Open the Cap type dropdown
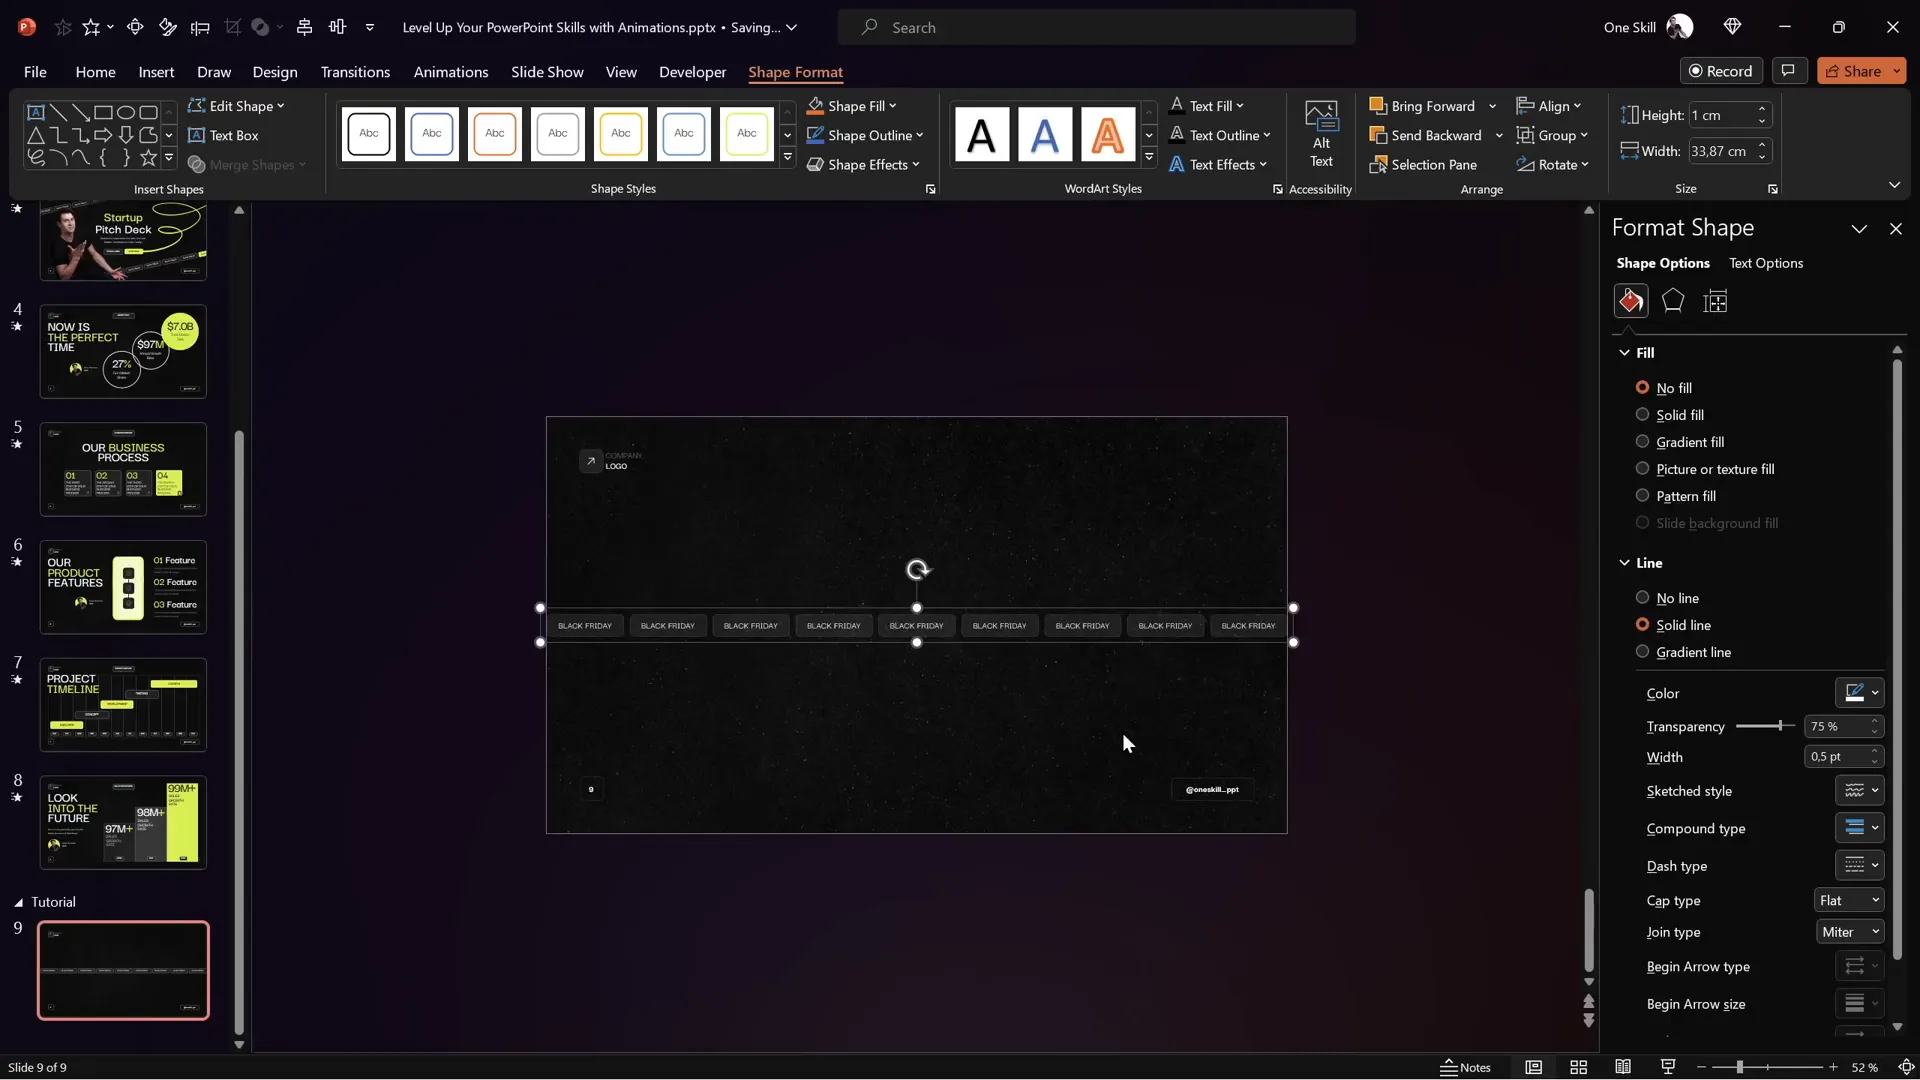This screenshot has height=1080, width=1920. 1848,900
